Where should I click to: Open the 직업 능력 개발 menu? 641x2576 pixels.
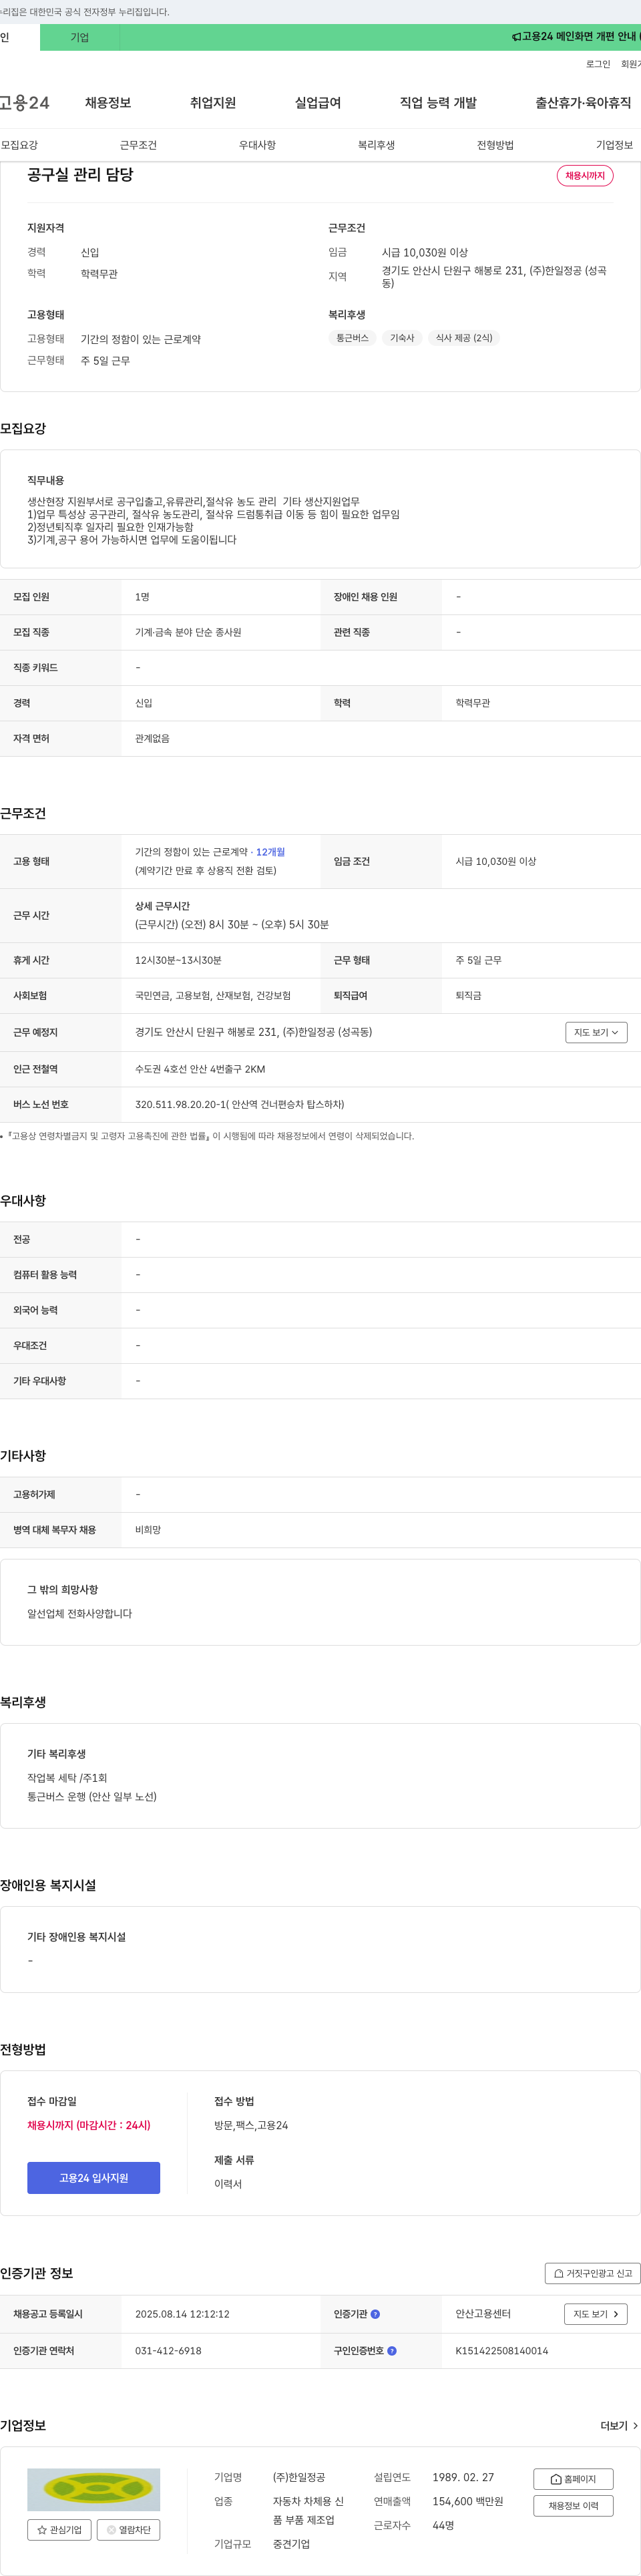438,103
